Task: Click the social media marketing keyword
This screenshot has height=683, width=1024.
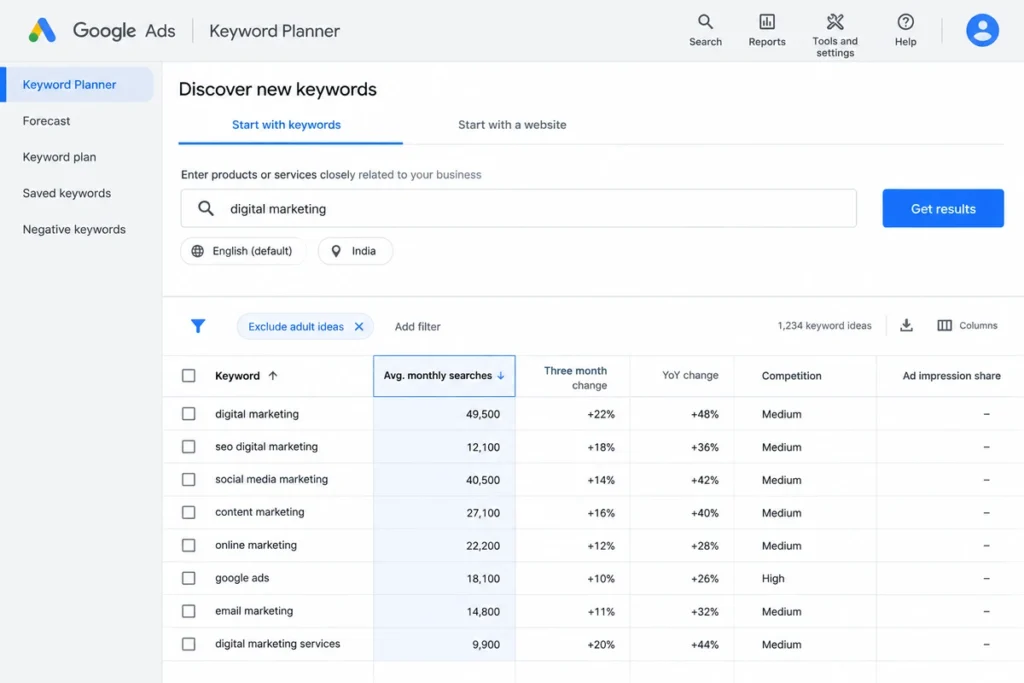Action: point(272,479)
